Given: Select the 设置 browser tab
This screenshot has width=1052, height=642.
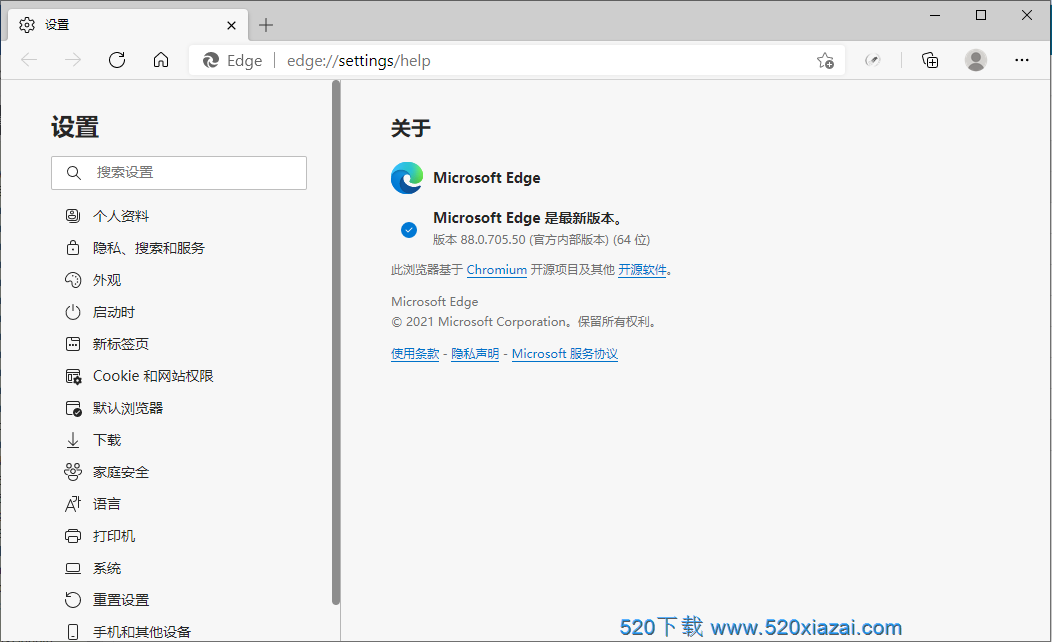Looking at the screenshot, I should 127,25.
